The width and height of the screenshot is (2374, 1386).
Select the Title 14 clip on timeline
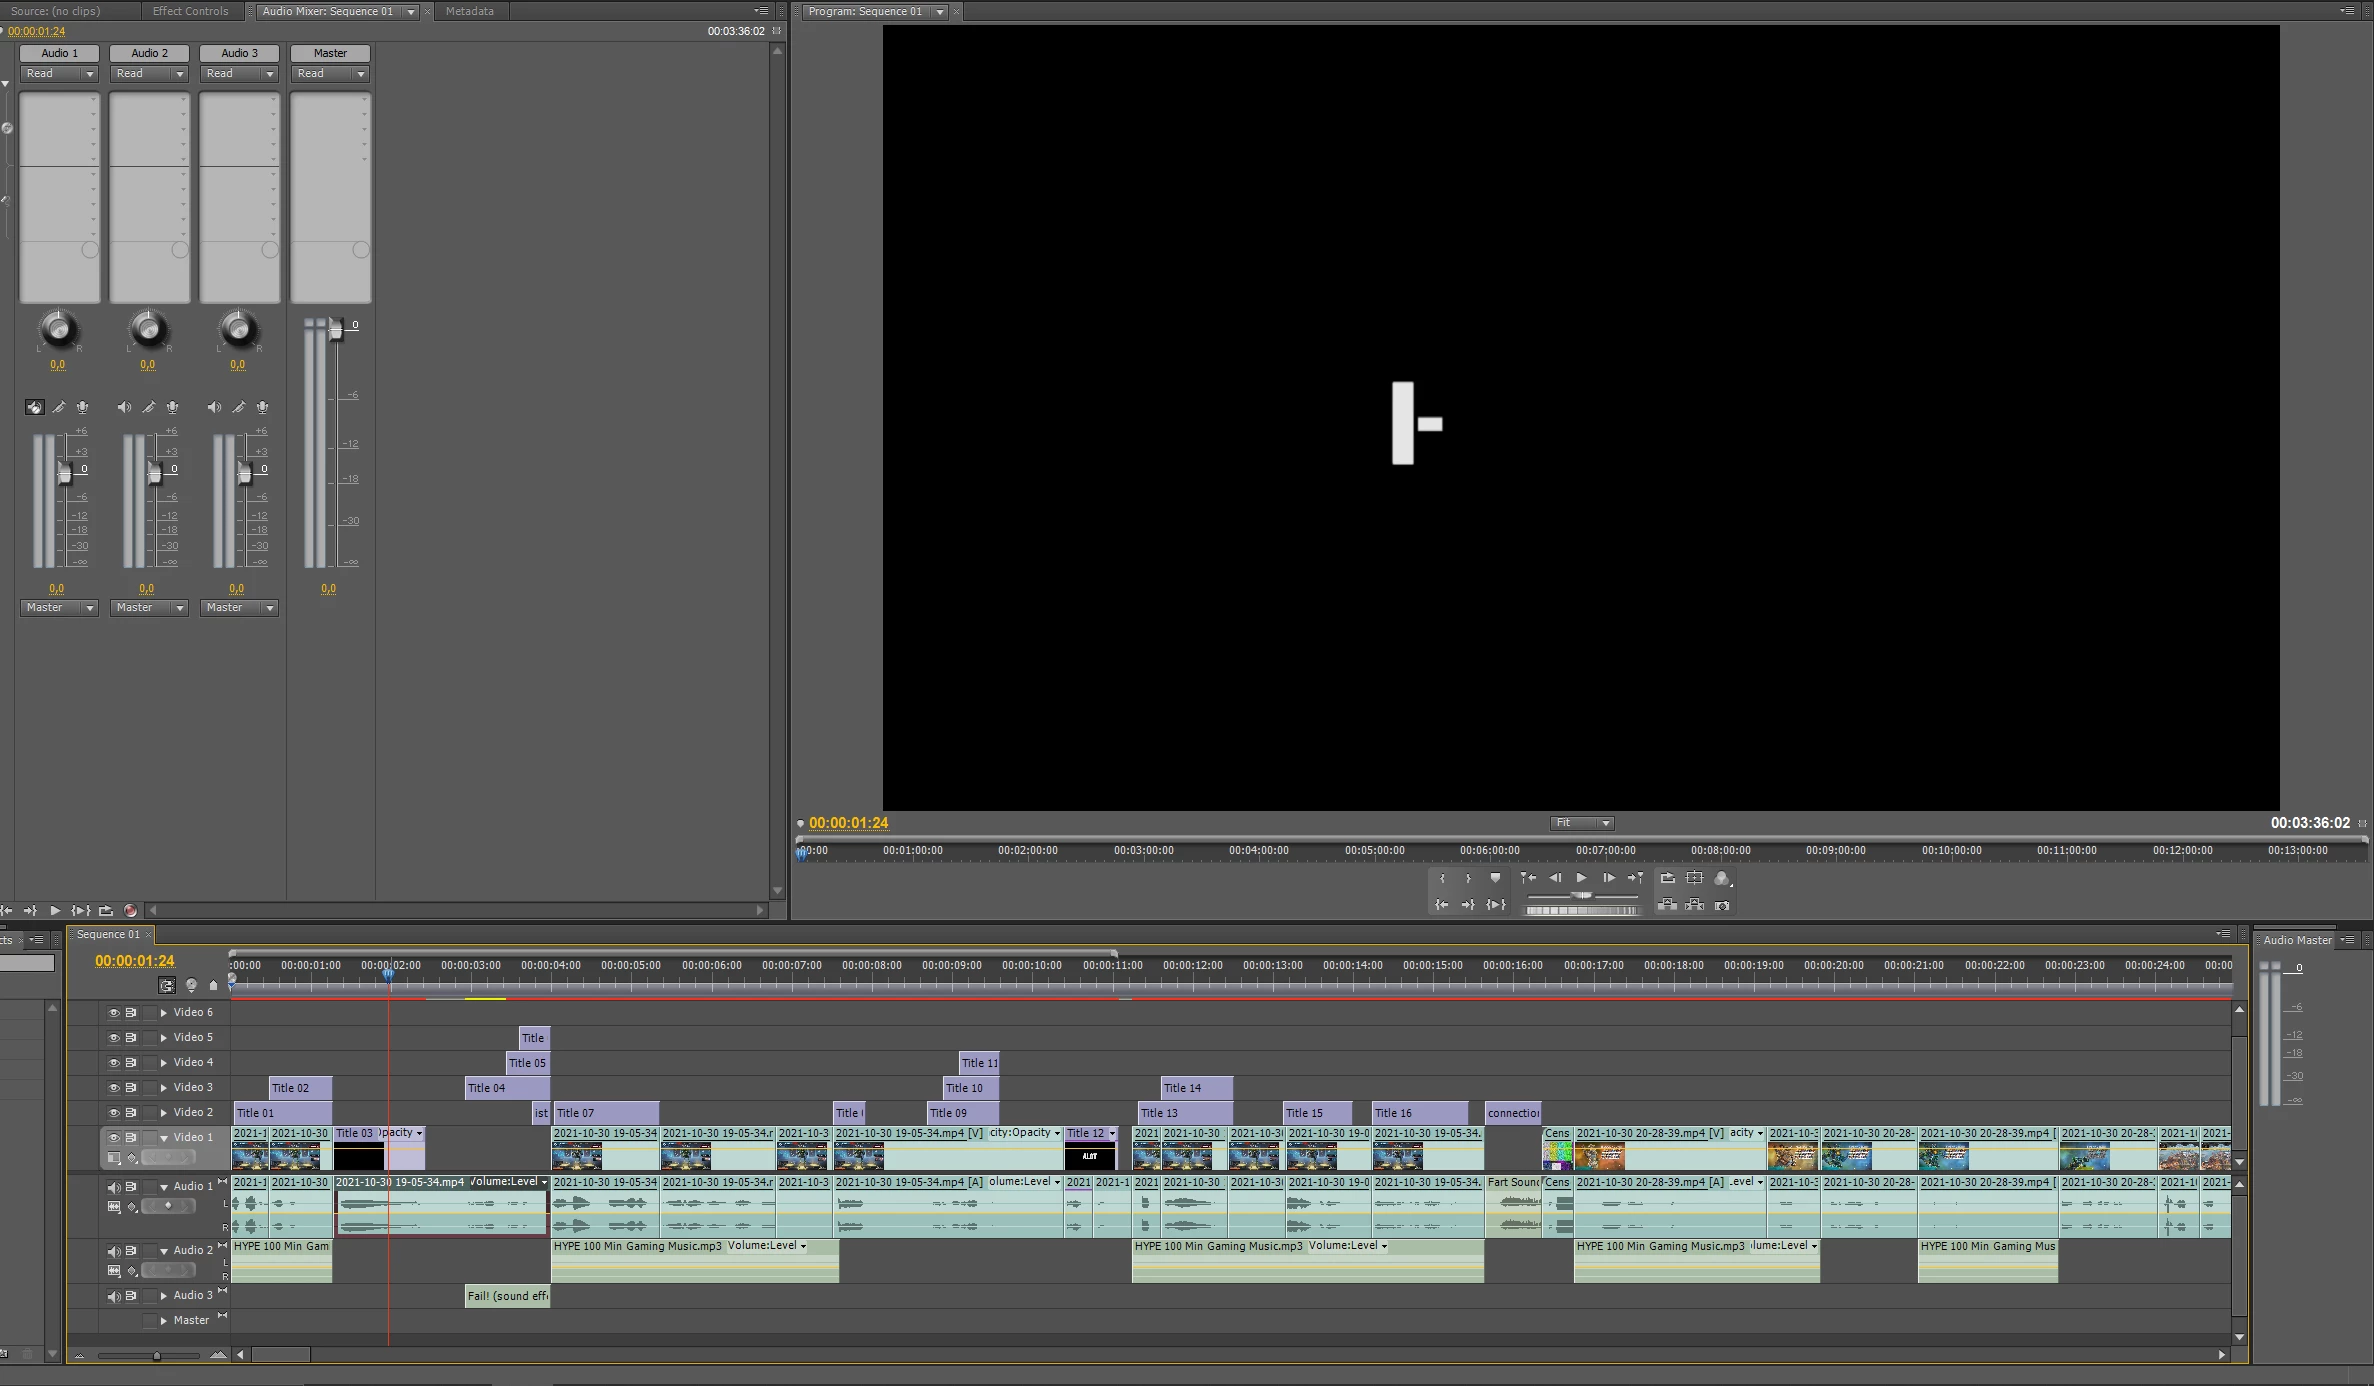click(x=1196, y=1088)
